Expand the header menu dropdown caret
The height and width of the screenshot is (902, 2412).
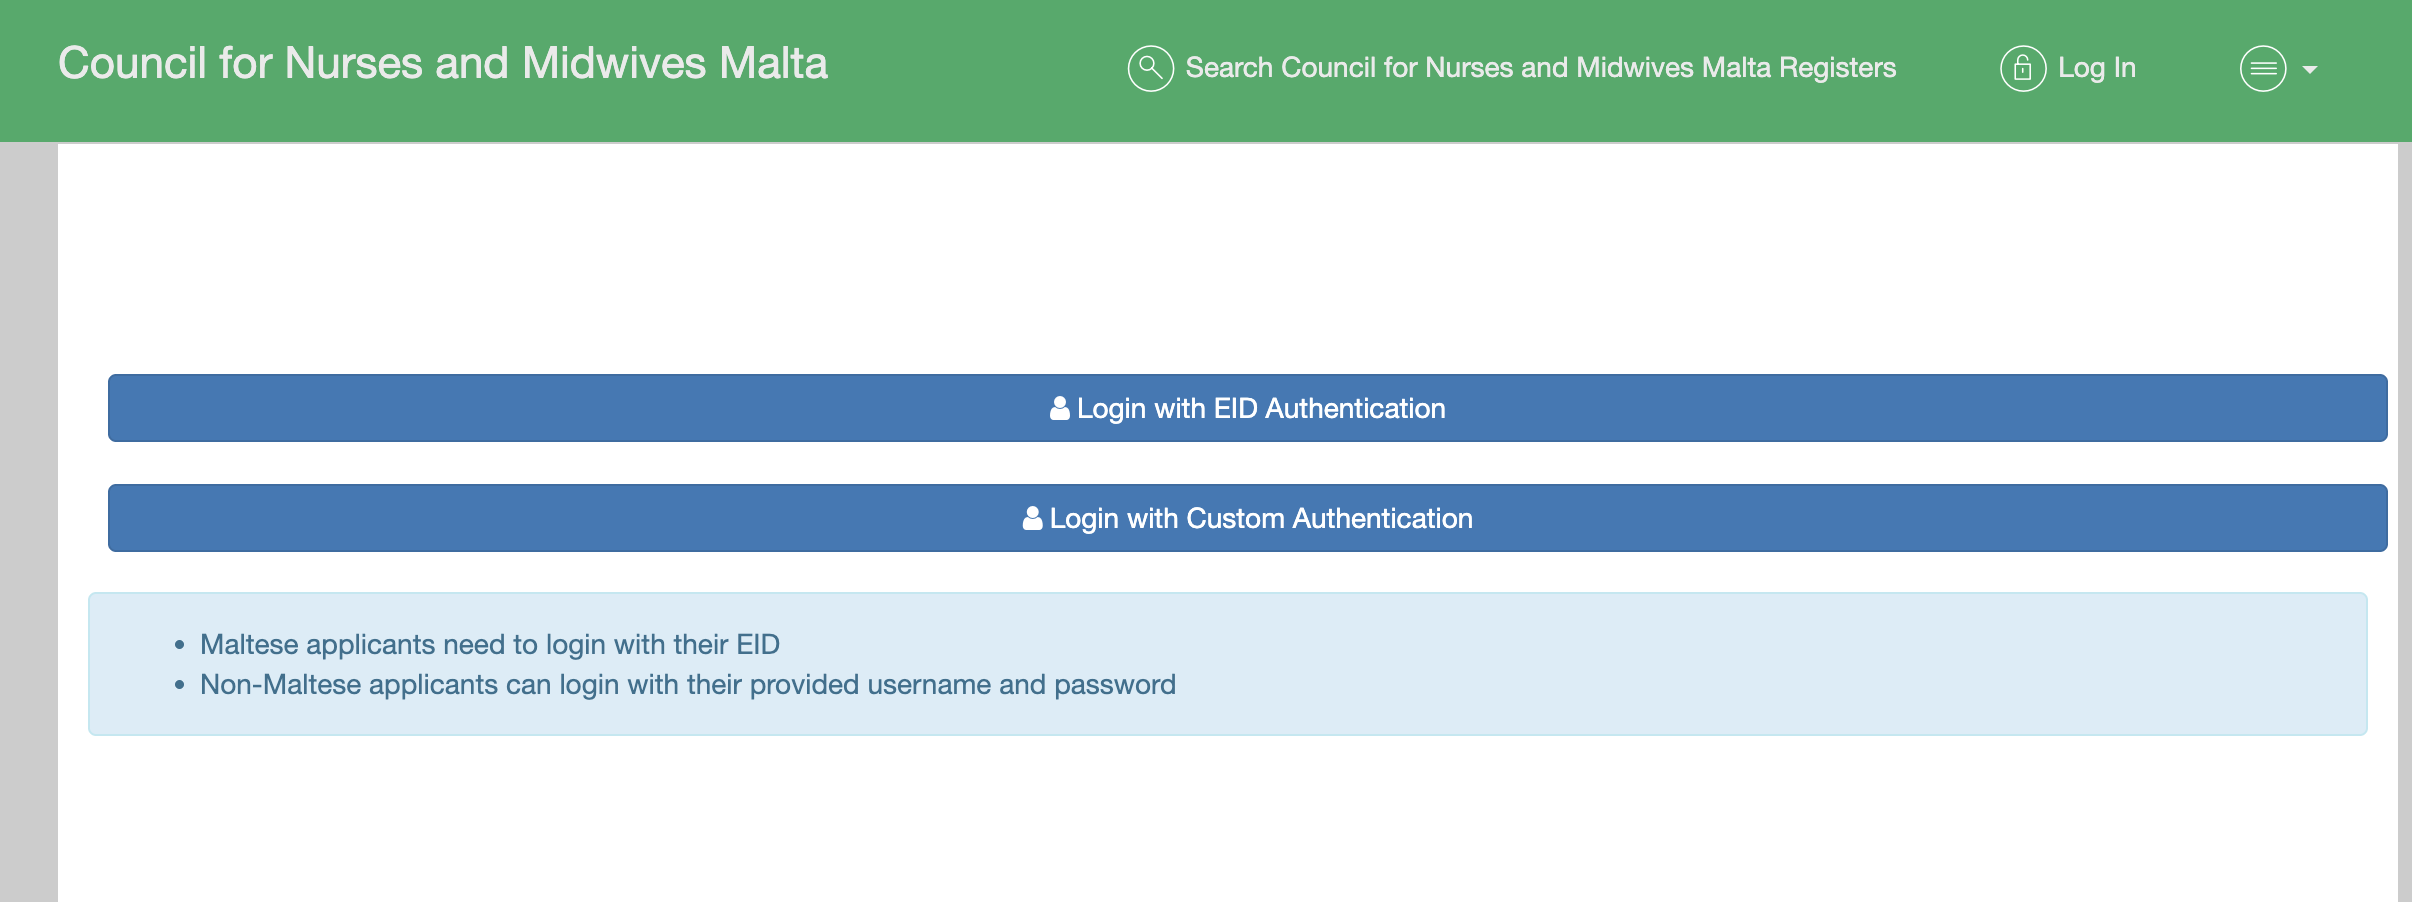2310,70
